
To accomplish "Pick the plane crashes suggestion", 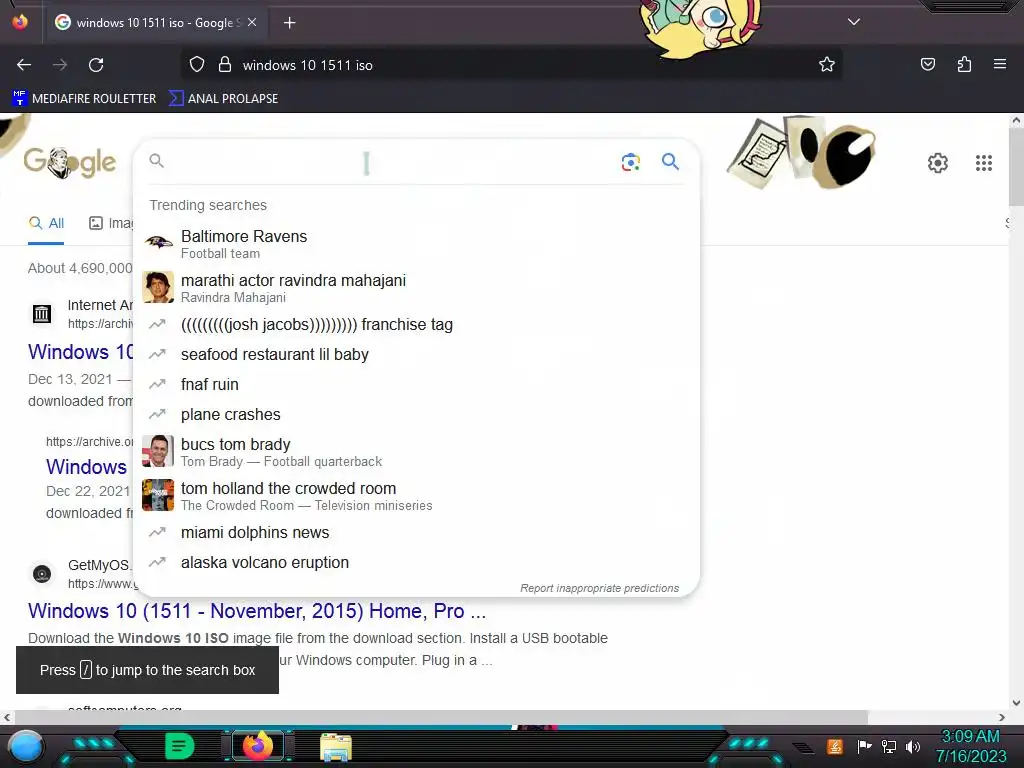I will coord(416,415).
